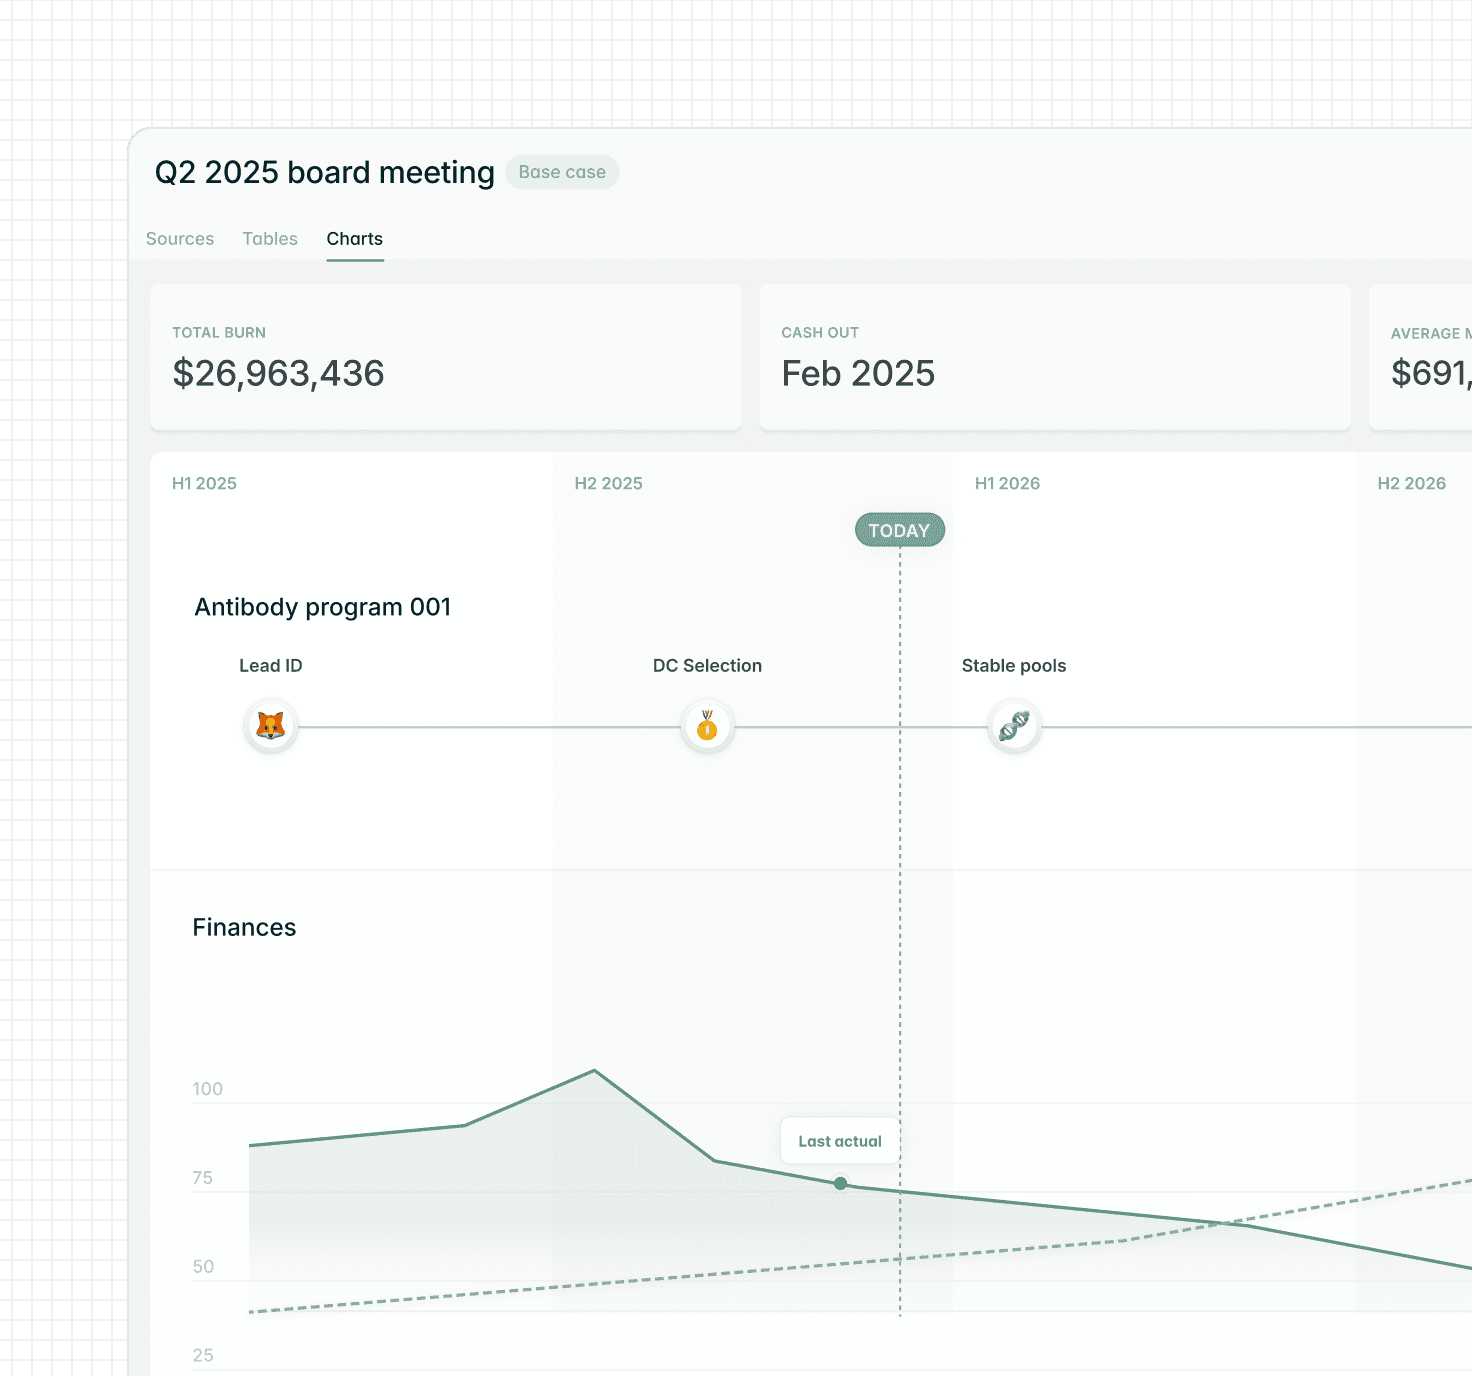Click the Lead ID fox milestone icon
The image size is (1472, 1376).
tap(271, 726)
